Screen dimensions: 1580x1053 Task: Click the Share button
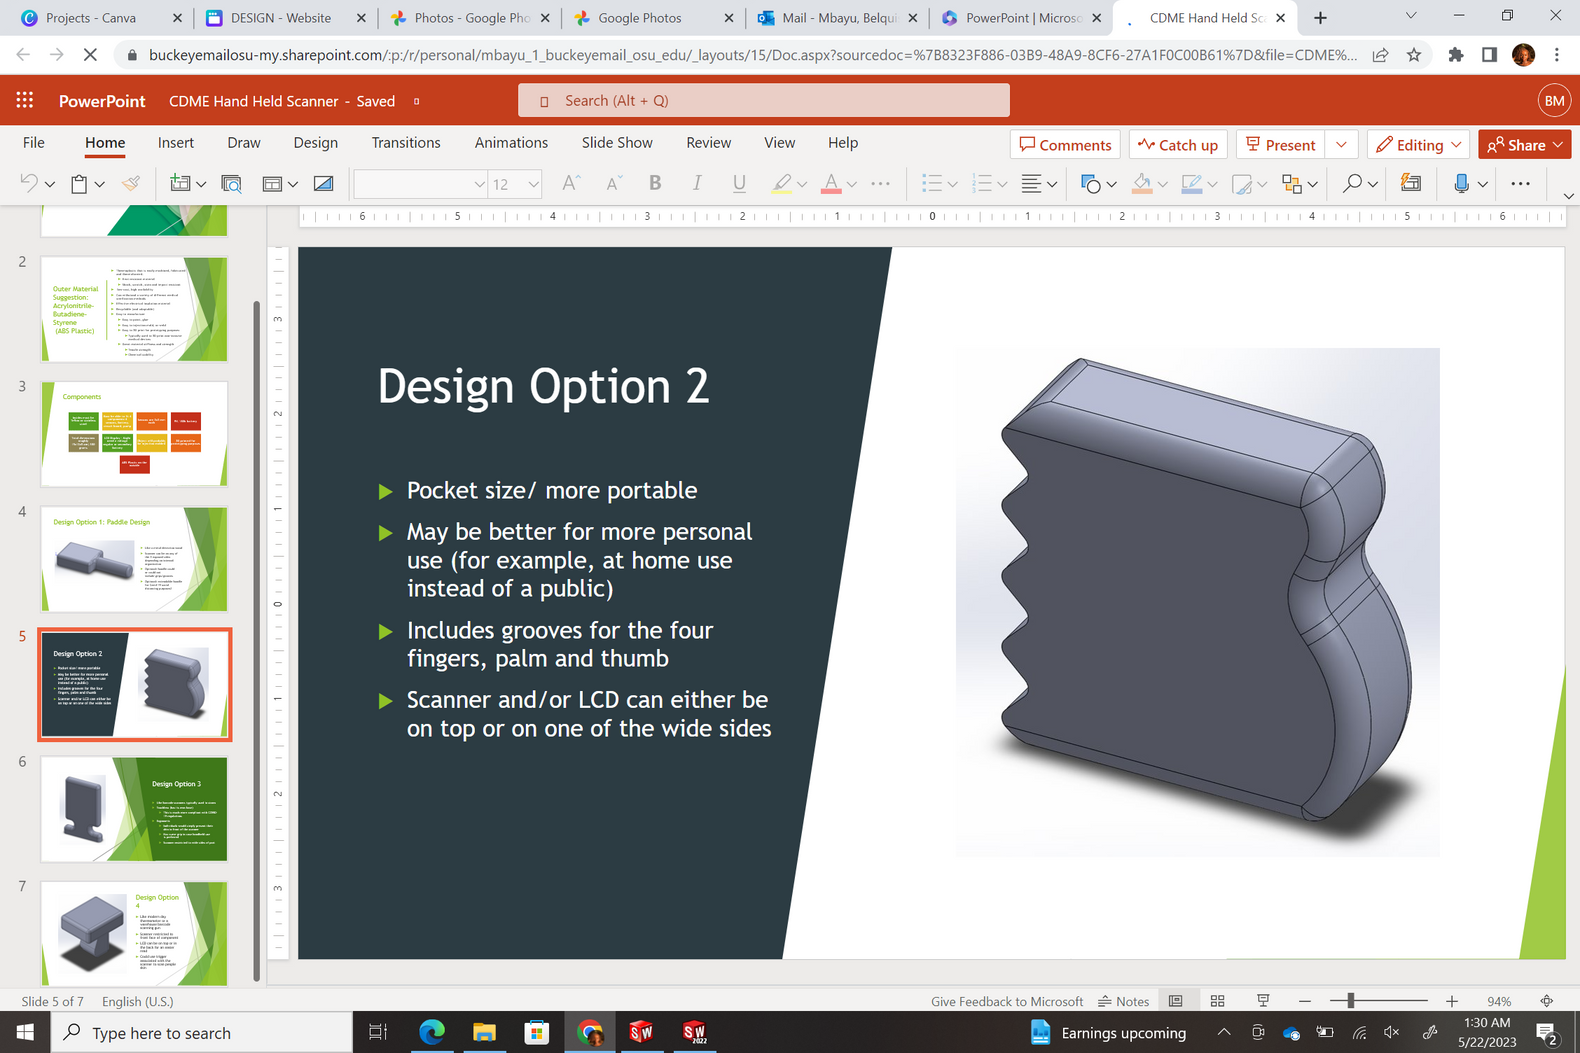pos(1524,145)
